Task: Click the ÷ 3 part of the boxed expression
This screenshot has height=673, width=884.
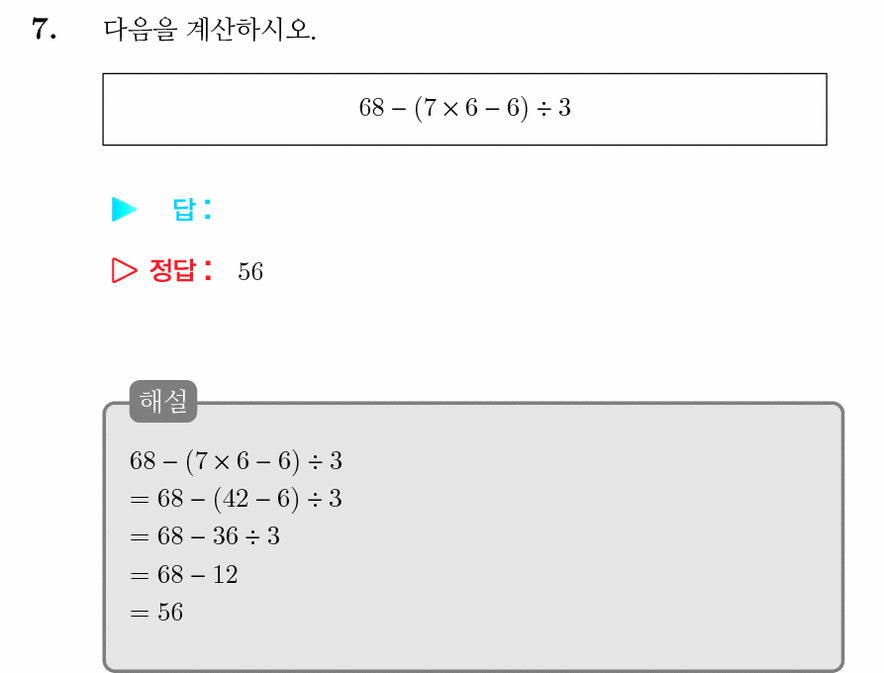Action: coord(554,108)
